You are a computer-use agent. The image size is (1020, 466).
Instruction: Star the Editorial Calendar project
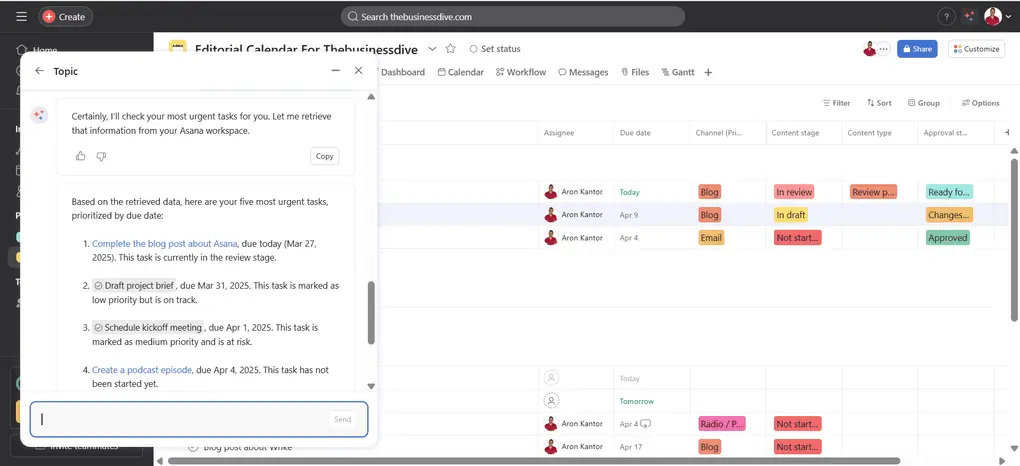[x=450, y=49]
